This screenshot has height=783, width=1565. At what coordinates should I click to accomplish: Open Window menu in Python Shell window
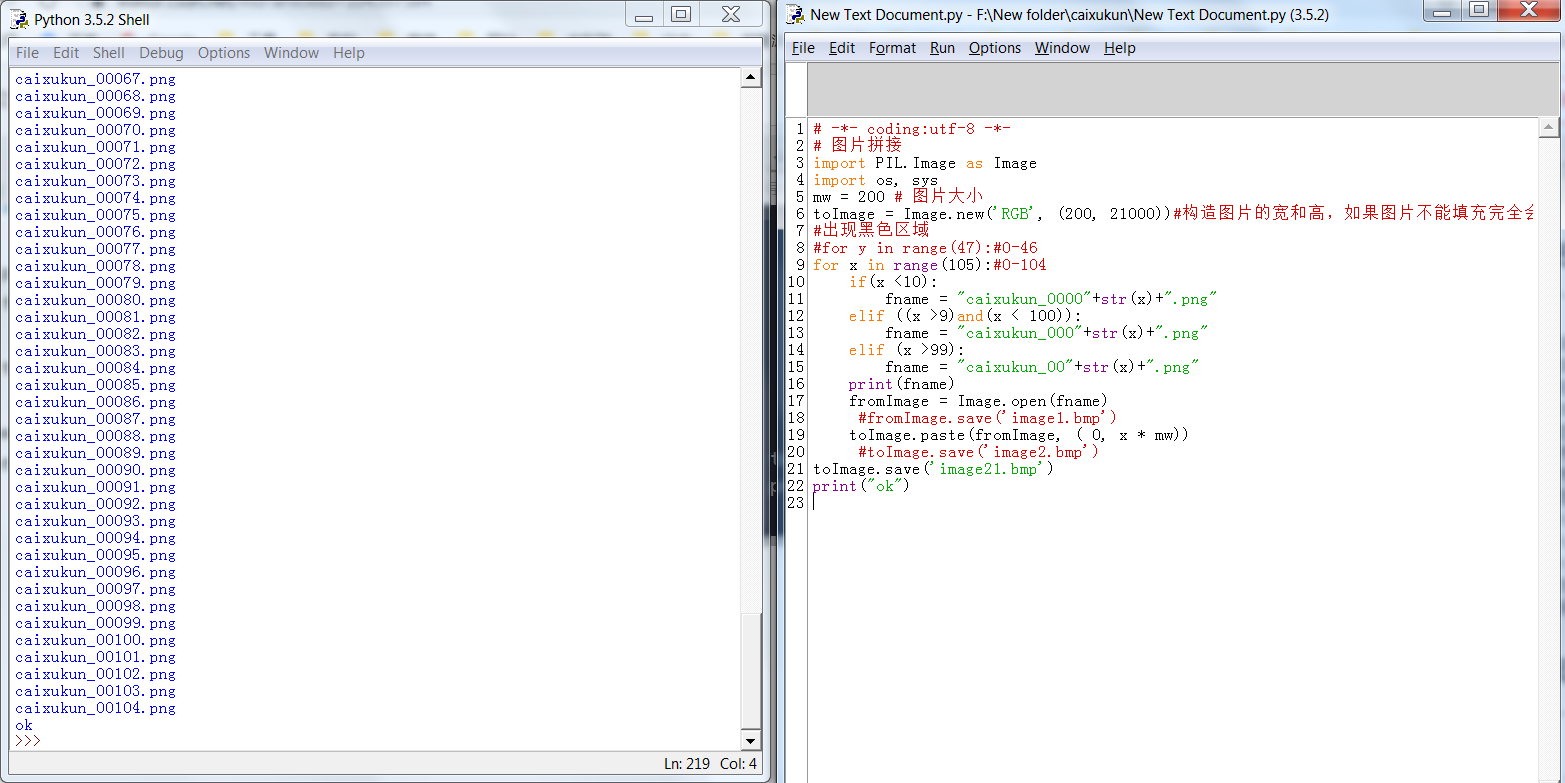coord(291,53)
